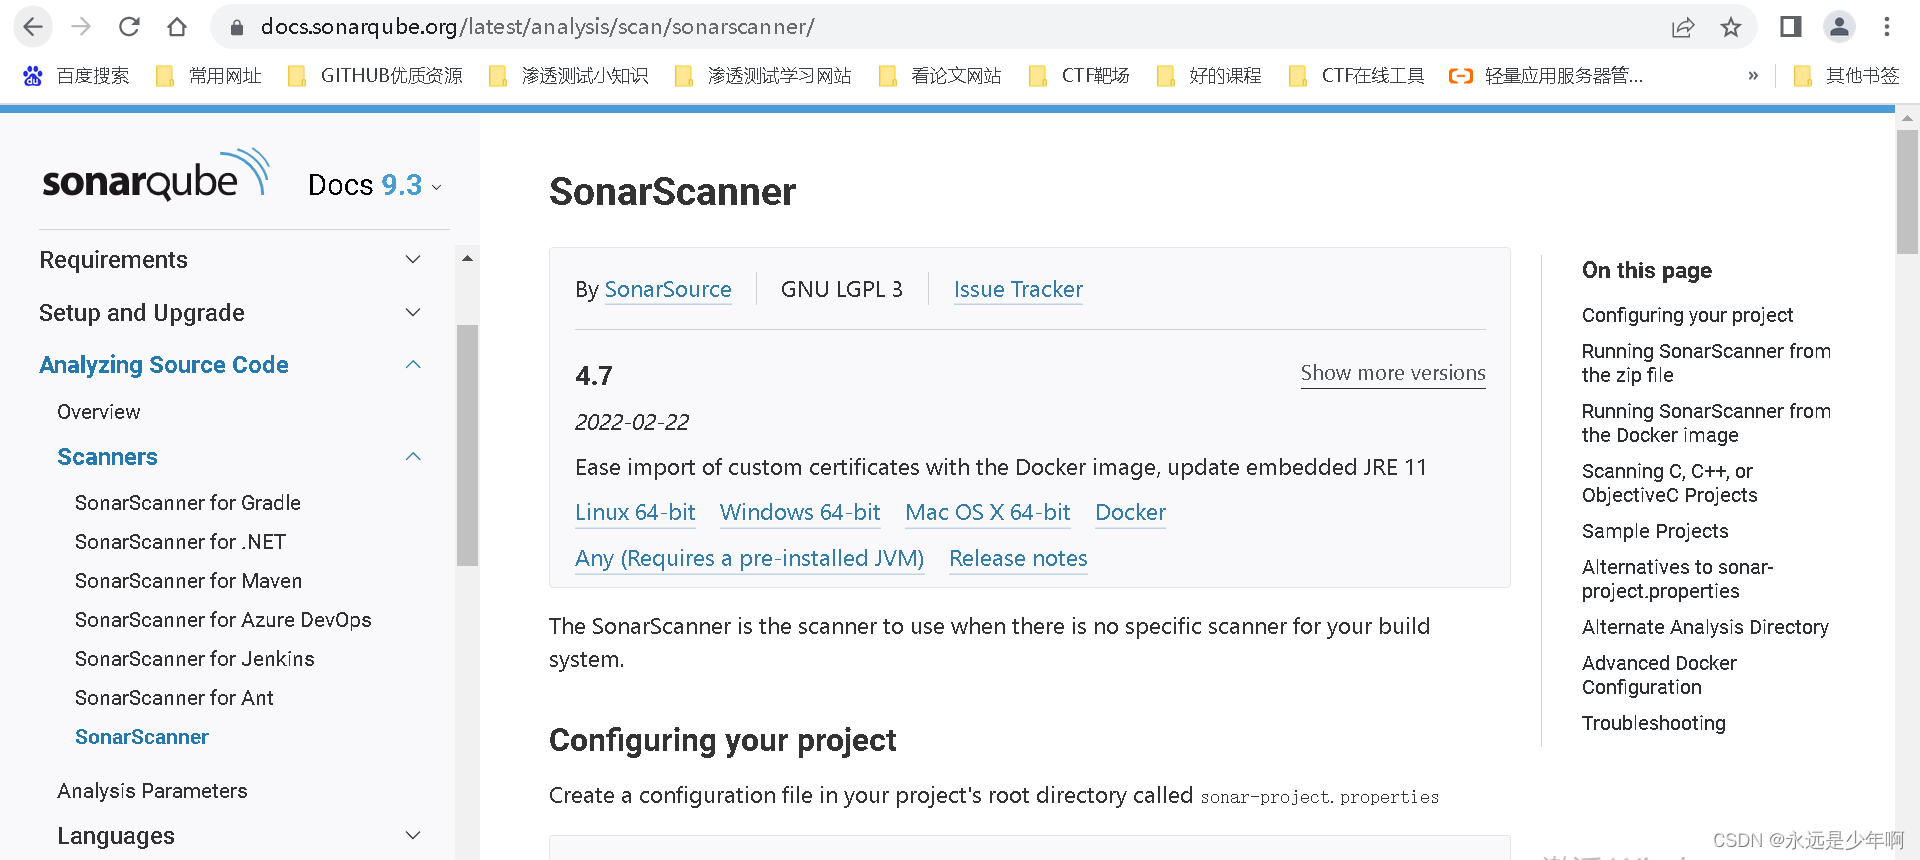The height and width of the screenshot is (860, 1920).
Task: Open the user profile avatar icon
Action: tap(1839, 27)
